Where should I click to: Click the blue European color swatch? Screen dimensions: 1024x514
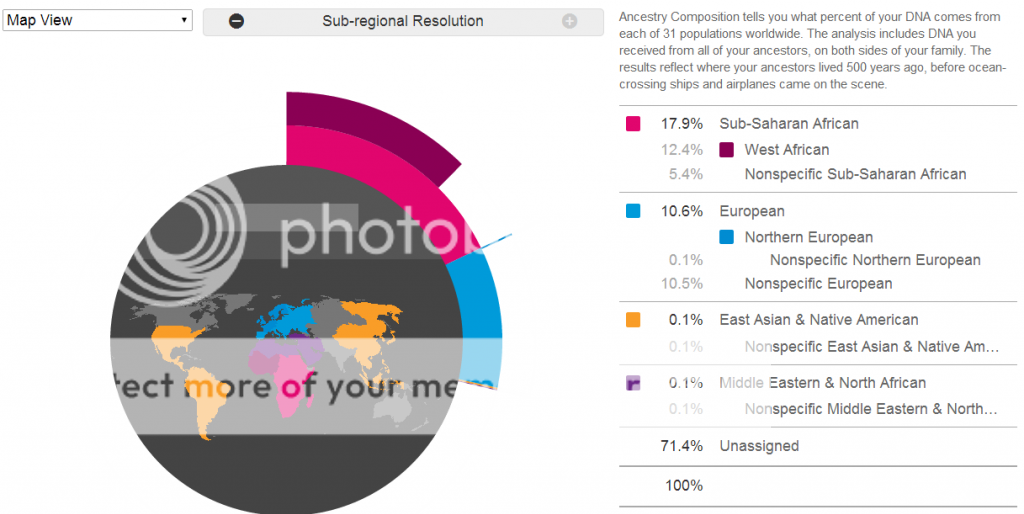tap(633, 211)
